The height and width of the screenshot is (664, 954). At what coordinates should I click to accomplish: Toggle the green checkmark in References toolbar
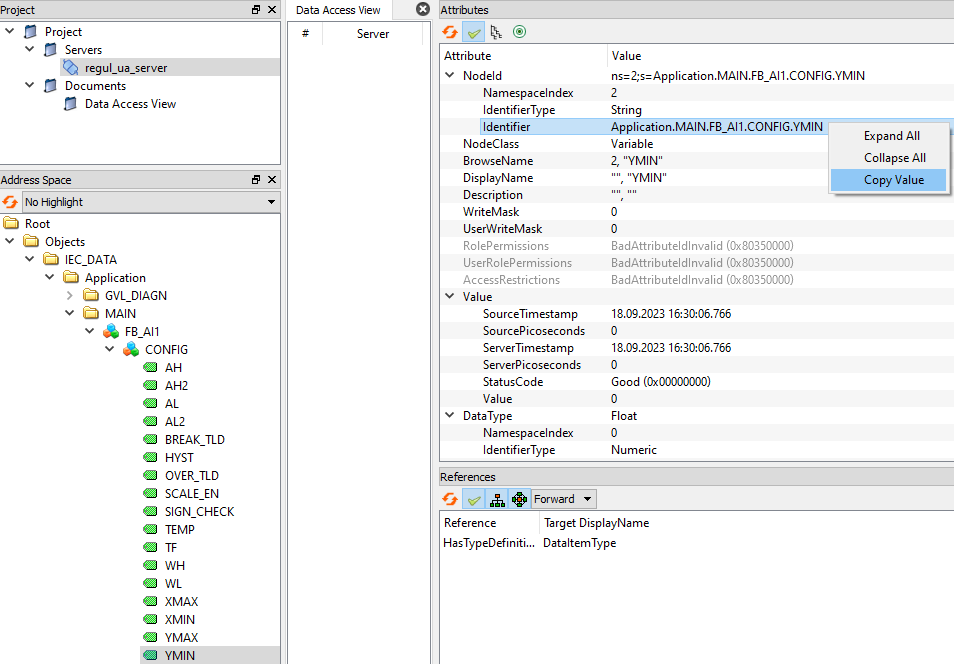point(474,499)
